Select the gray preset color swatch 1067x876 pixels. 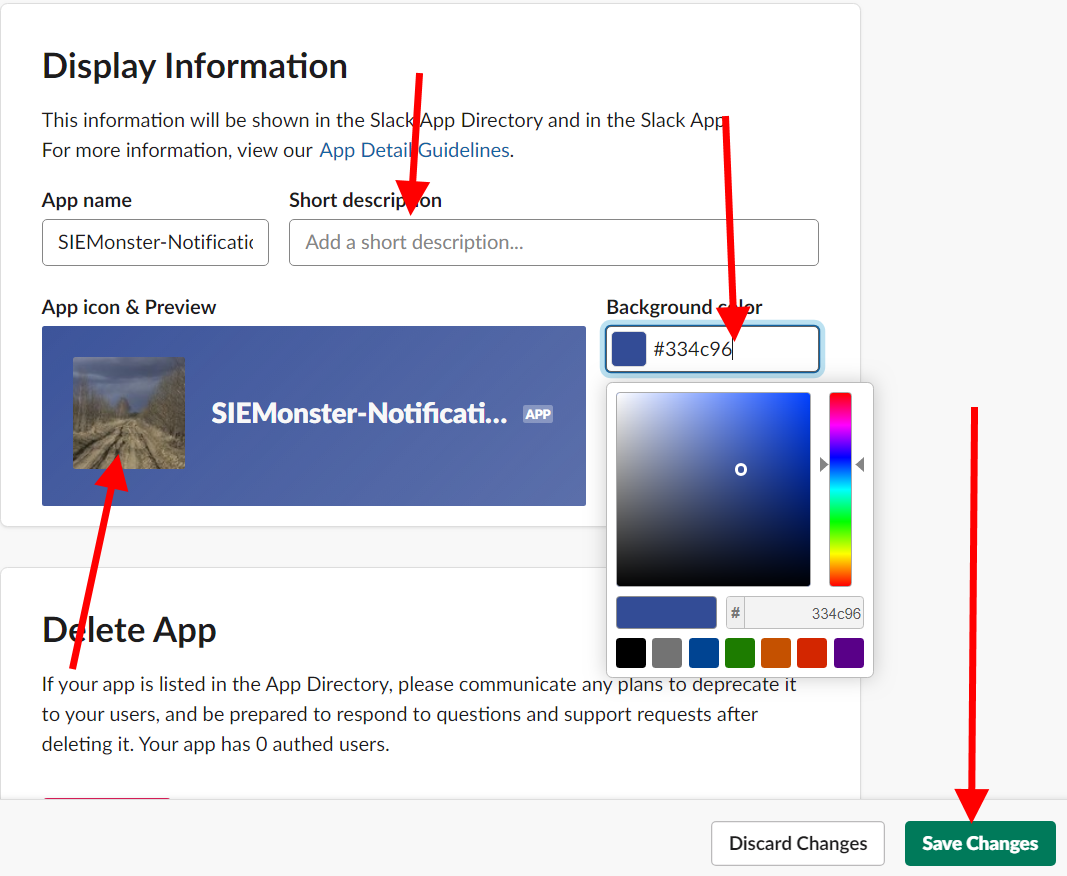click(x=667, y=653)
